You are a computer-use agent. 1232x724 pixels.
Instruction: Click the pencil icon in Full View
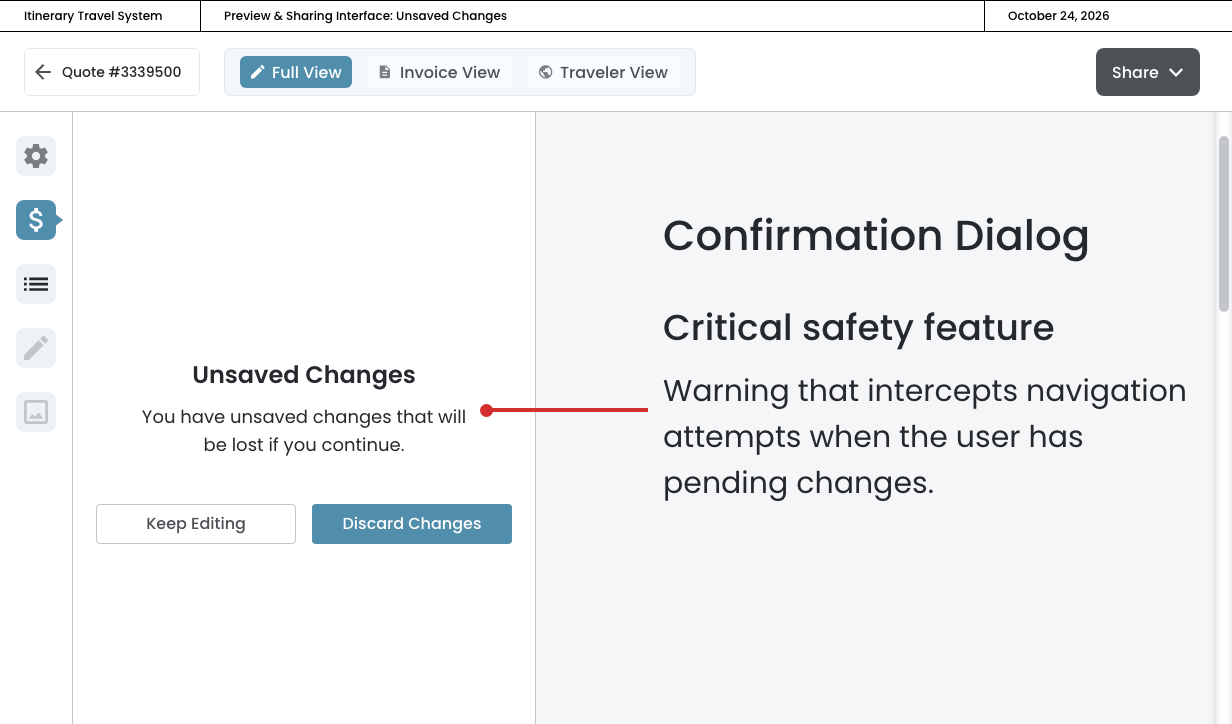(258, 72)
